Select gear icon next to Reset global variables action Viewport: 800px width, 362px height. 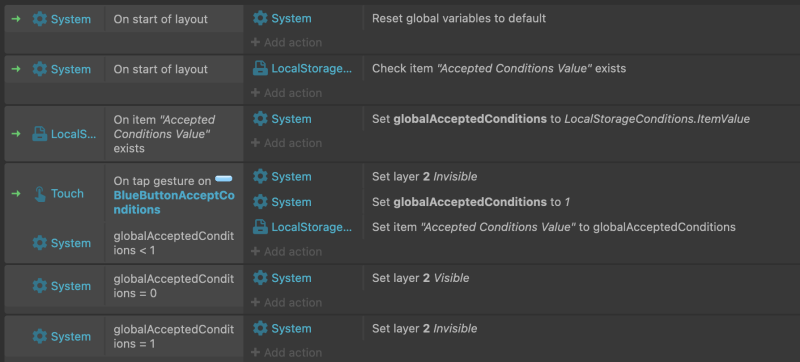pos(260,18)
